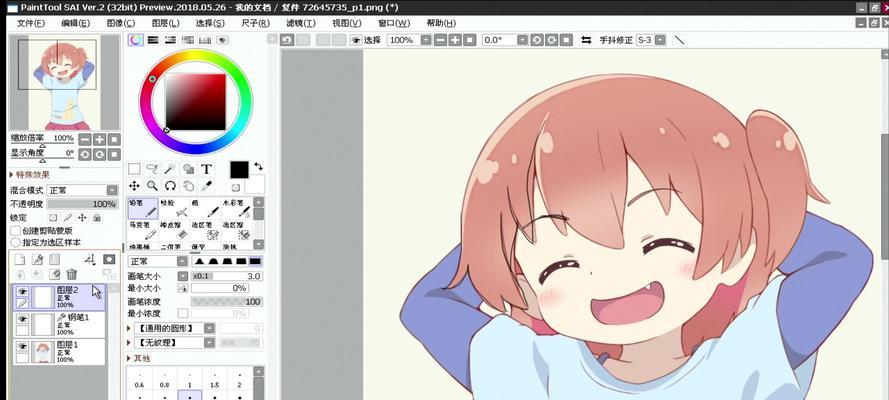Select the magic wand tool
Viewport: 889px width, 400px height.
pyautogui.click(x=170, y=169)
